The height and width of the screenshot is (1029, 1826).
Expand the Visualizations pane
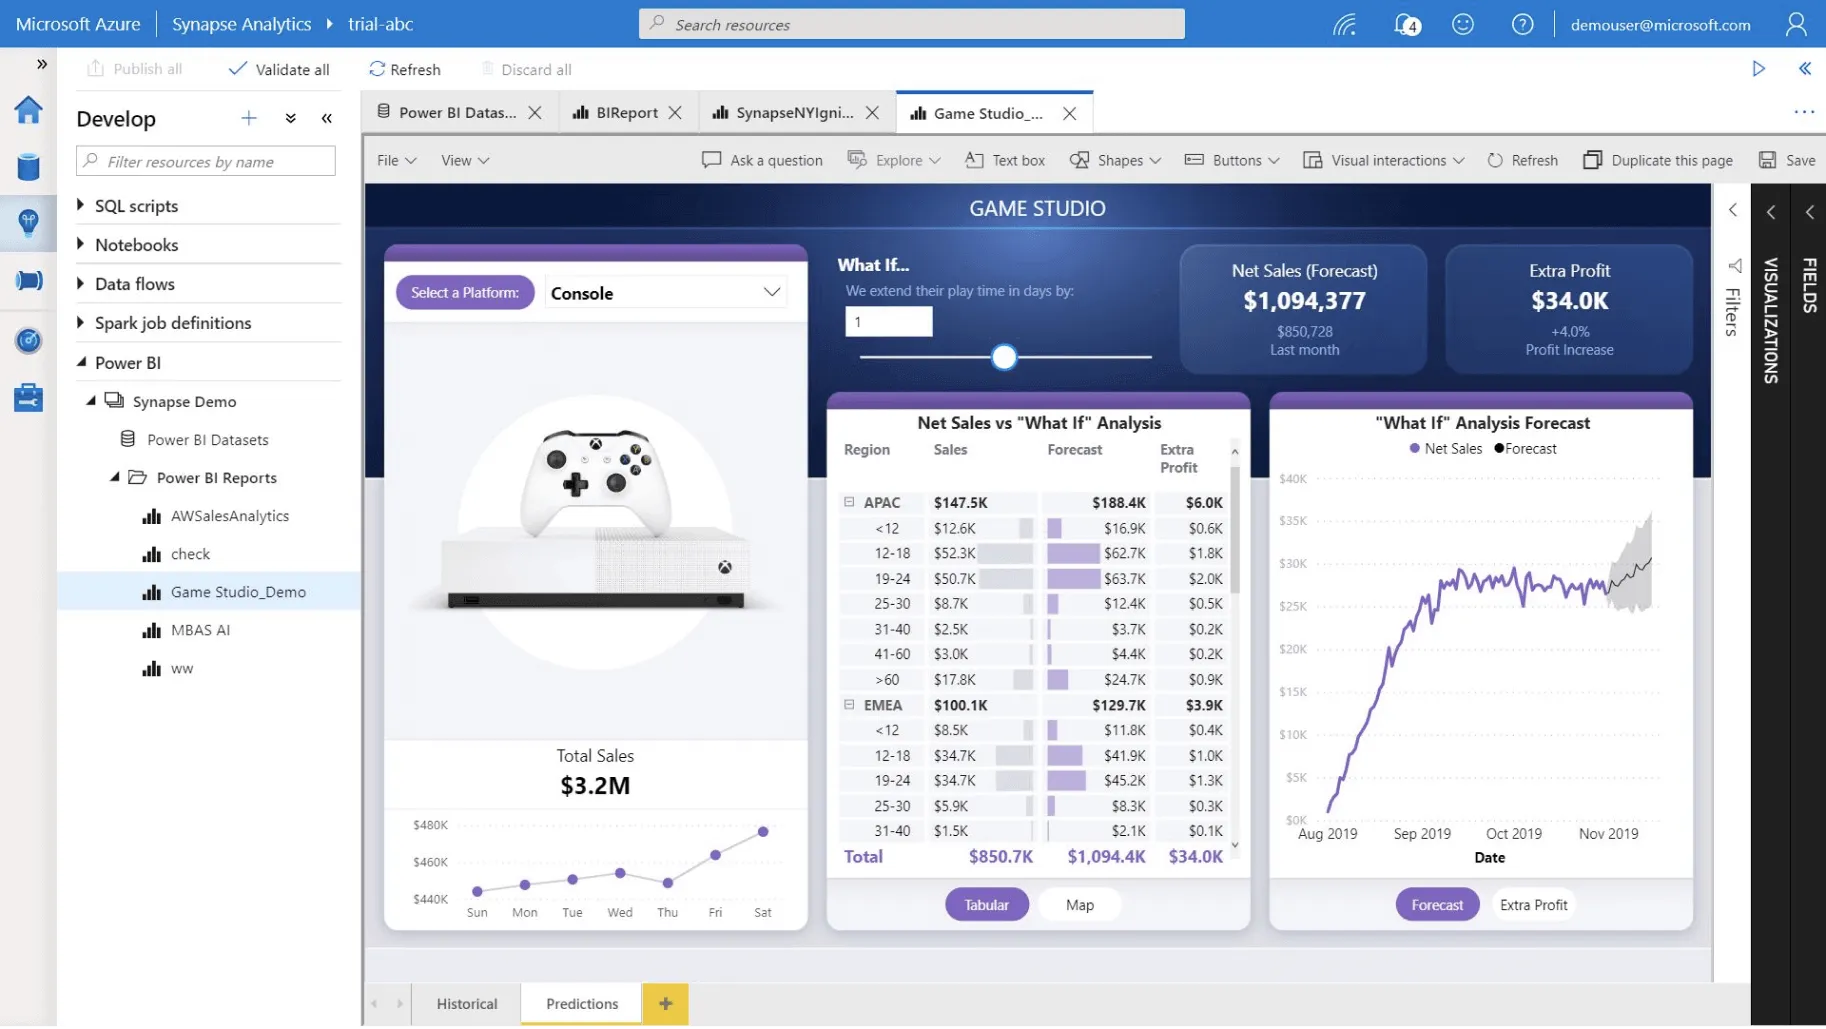coord(1771,212)
